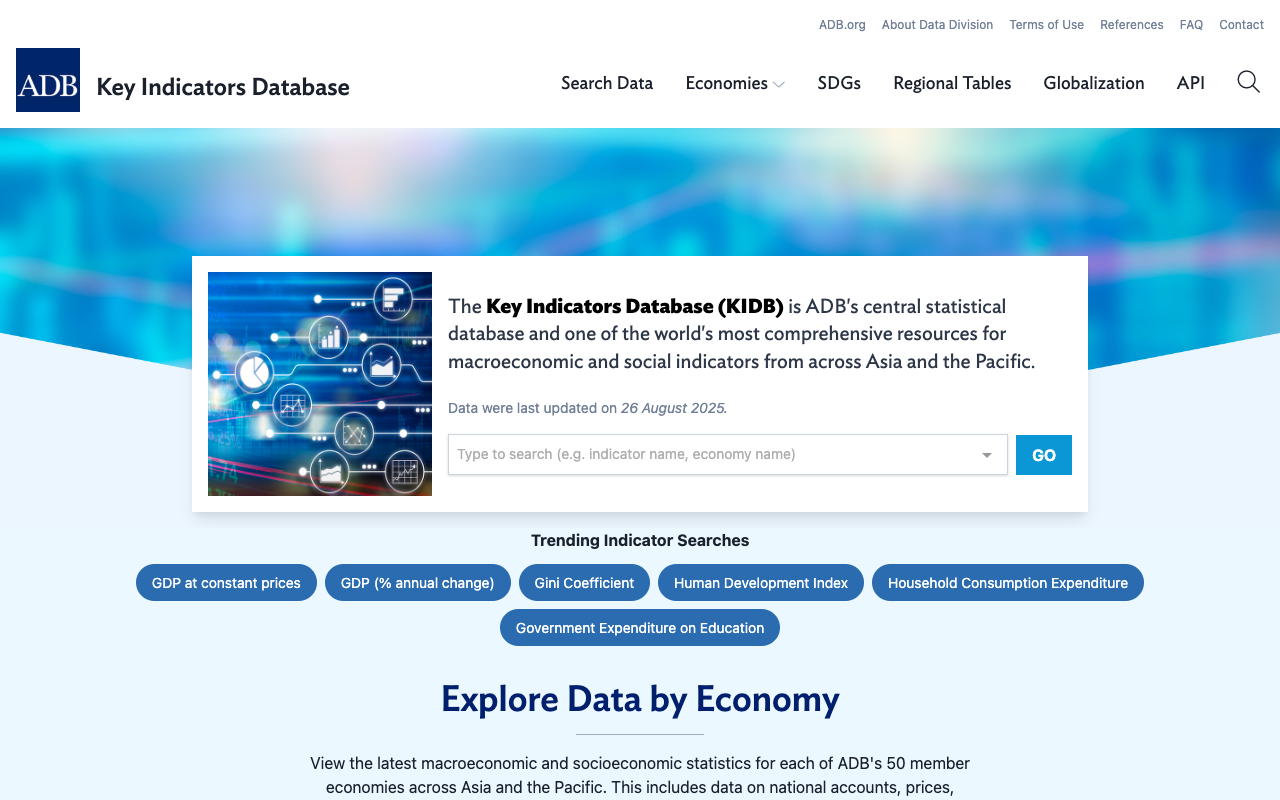The width and height of the screenshot is (1280, 800).
Task: Expand the Economies navigation menu
Action: [x=735, y=83]
